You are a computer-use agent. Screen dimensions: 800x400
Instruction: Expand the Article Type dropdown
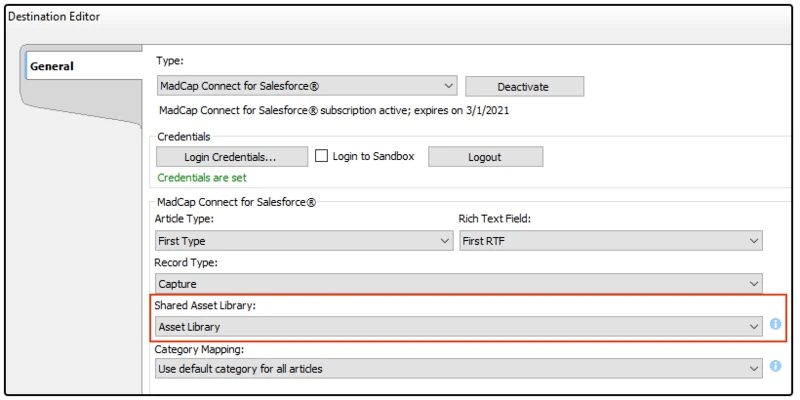(304, 241)
